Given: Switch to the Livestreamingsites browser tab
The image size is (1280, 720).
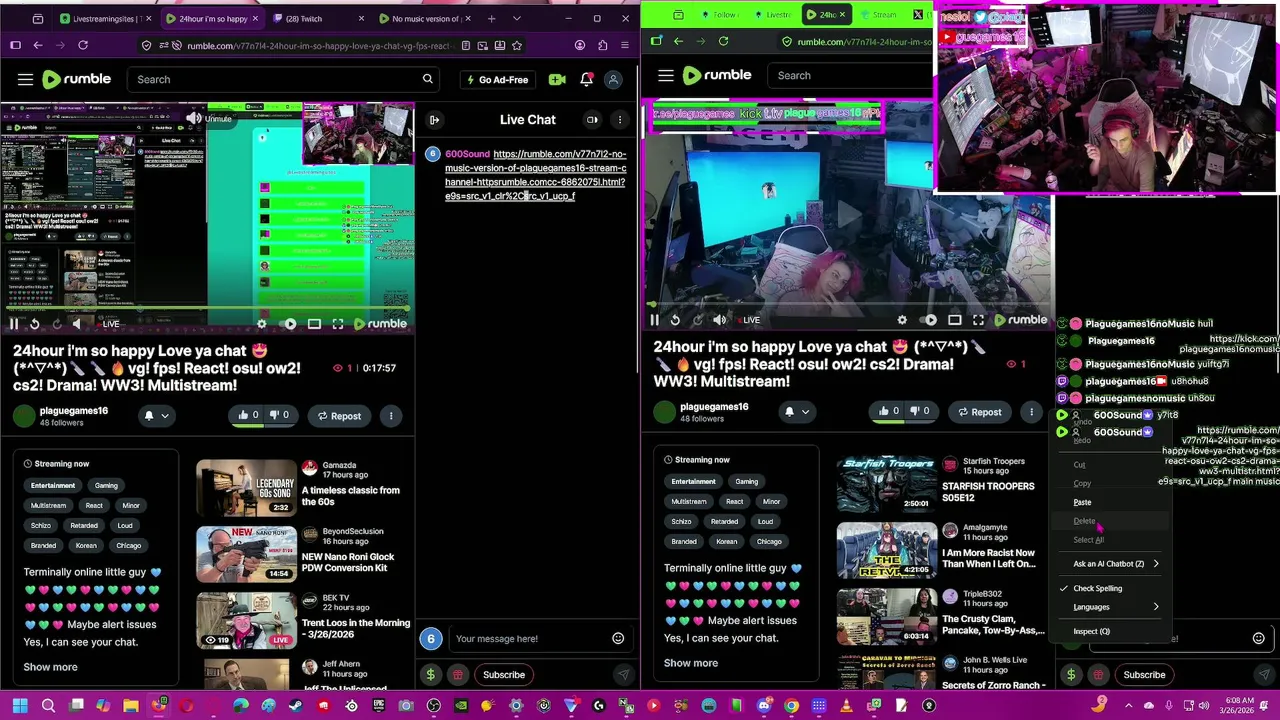Looking at the screenshot, I should 104,18.
